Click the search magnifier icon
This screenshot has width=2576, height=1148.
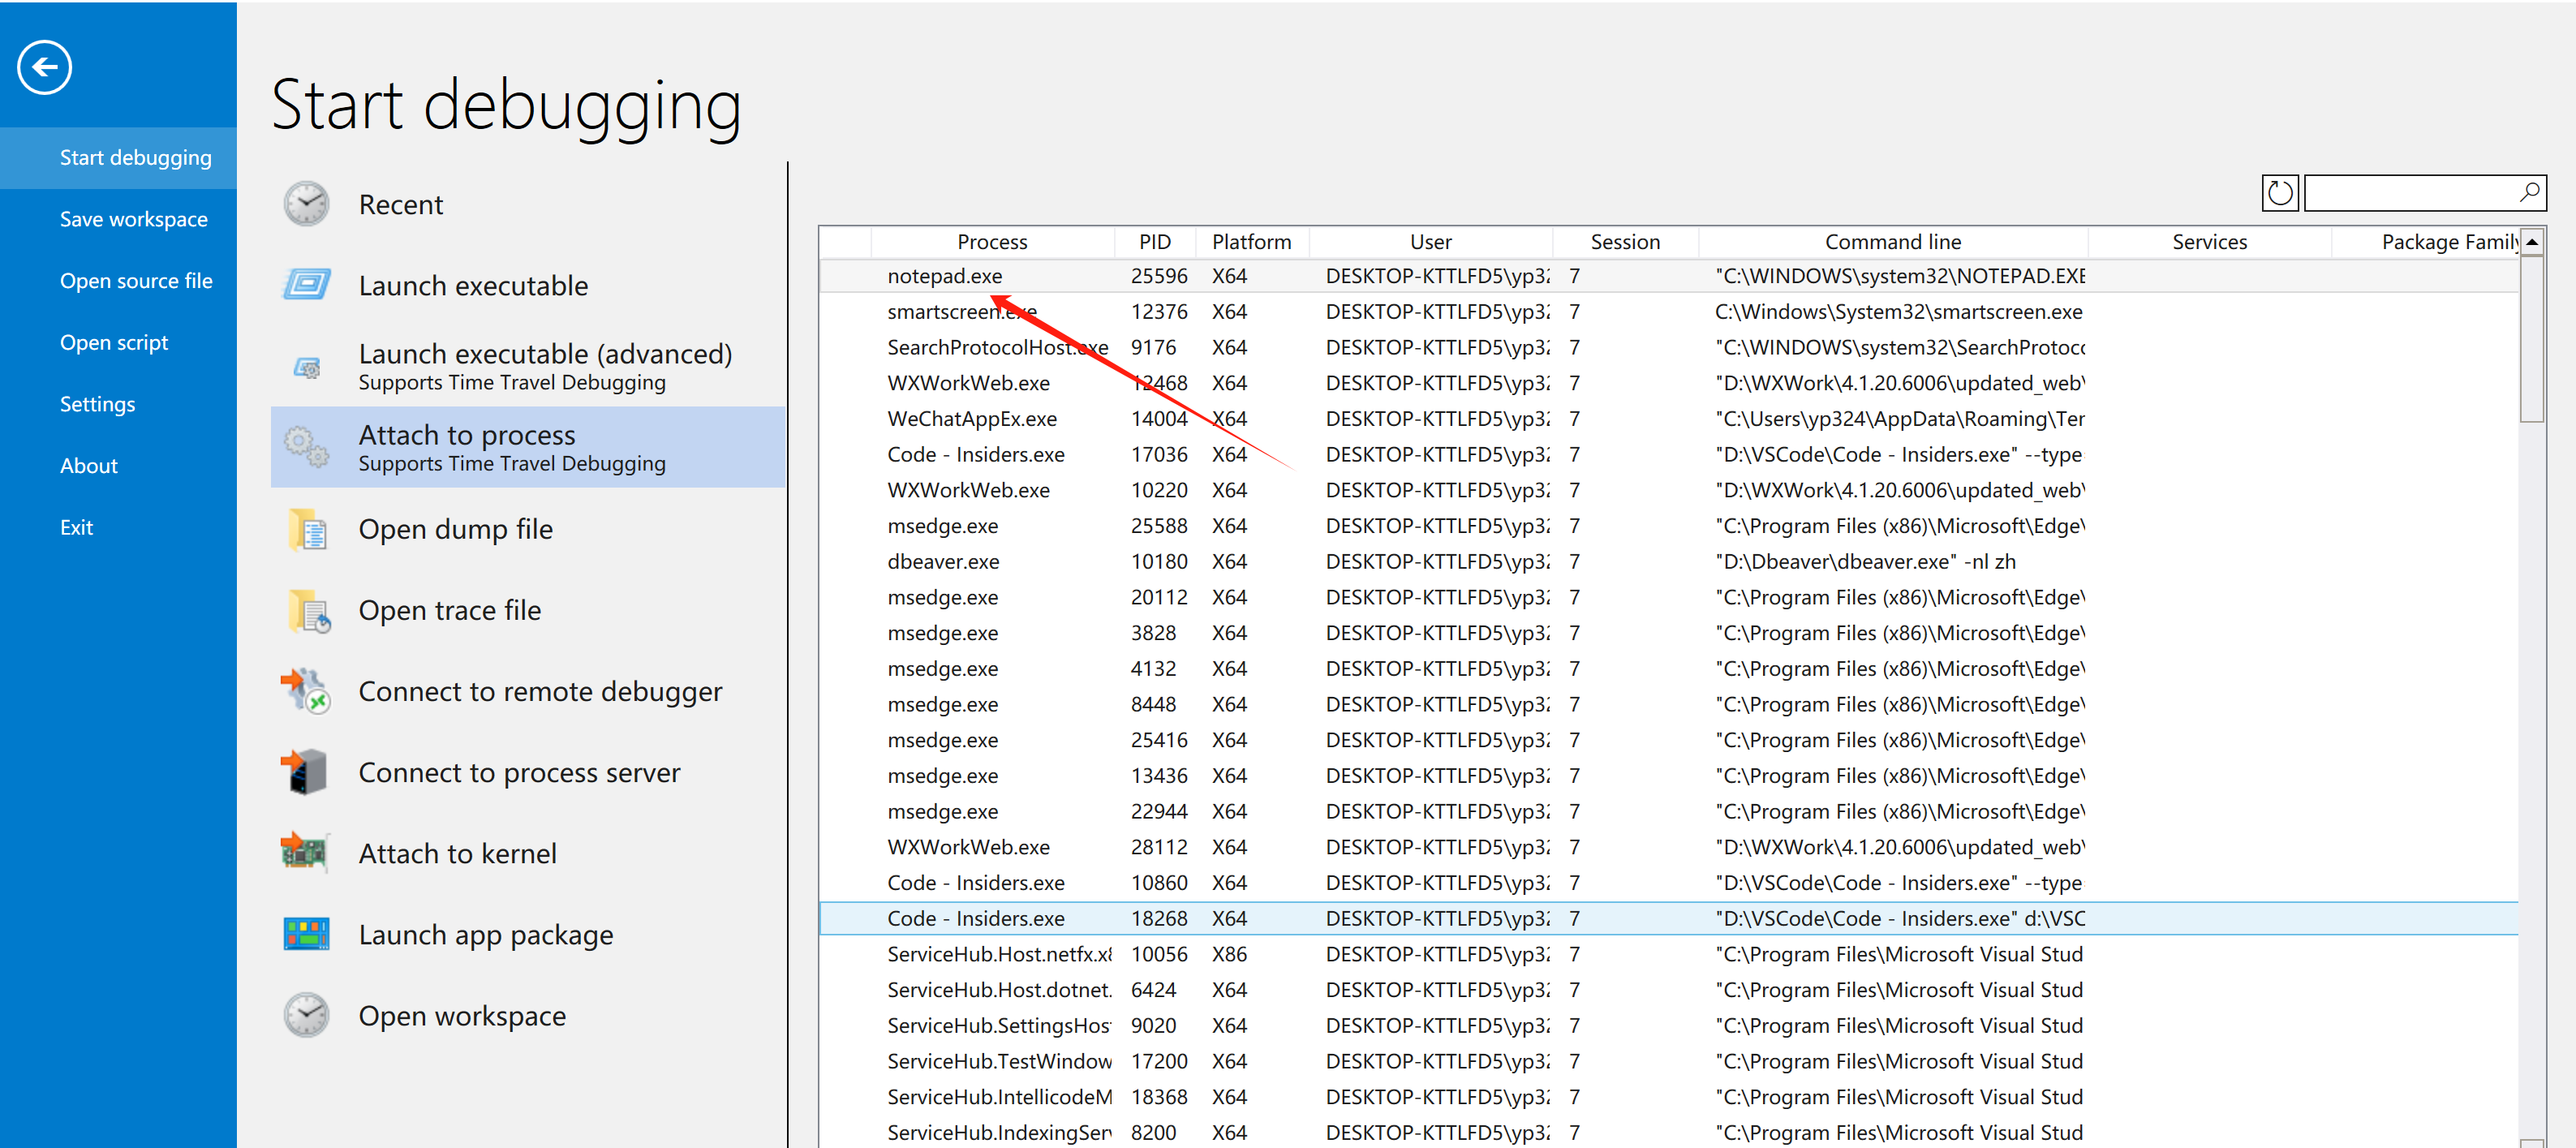tap(2529, 192)
